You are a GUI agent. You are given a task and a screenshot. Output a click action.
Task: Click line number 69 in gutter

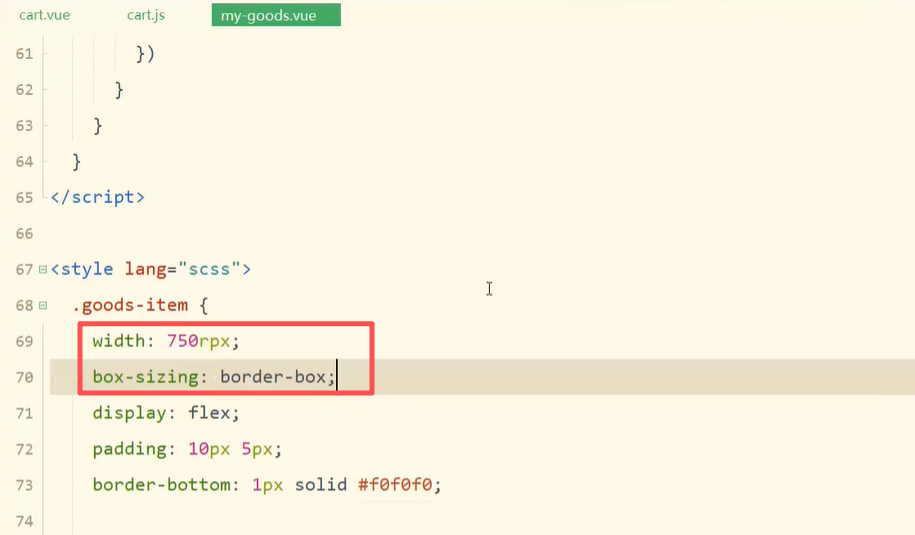pos(25,341)
